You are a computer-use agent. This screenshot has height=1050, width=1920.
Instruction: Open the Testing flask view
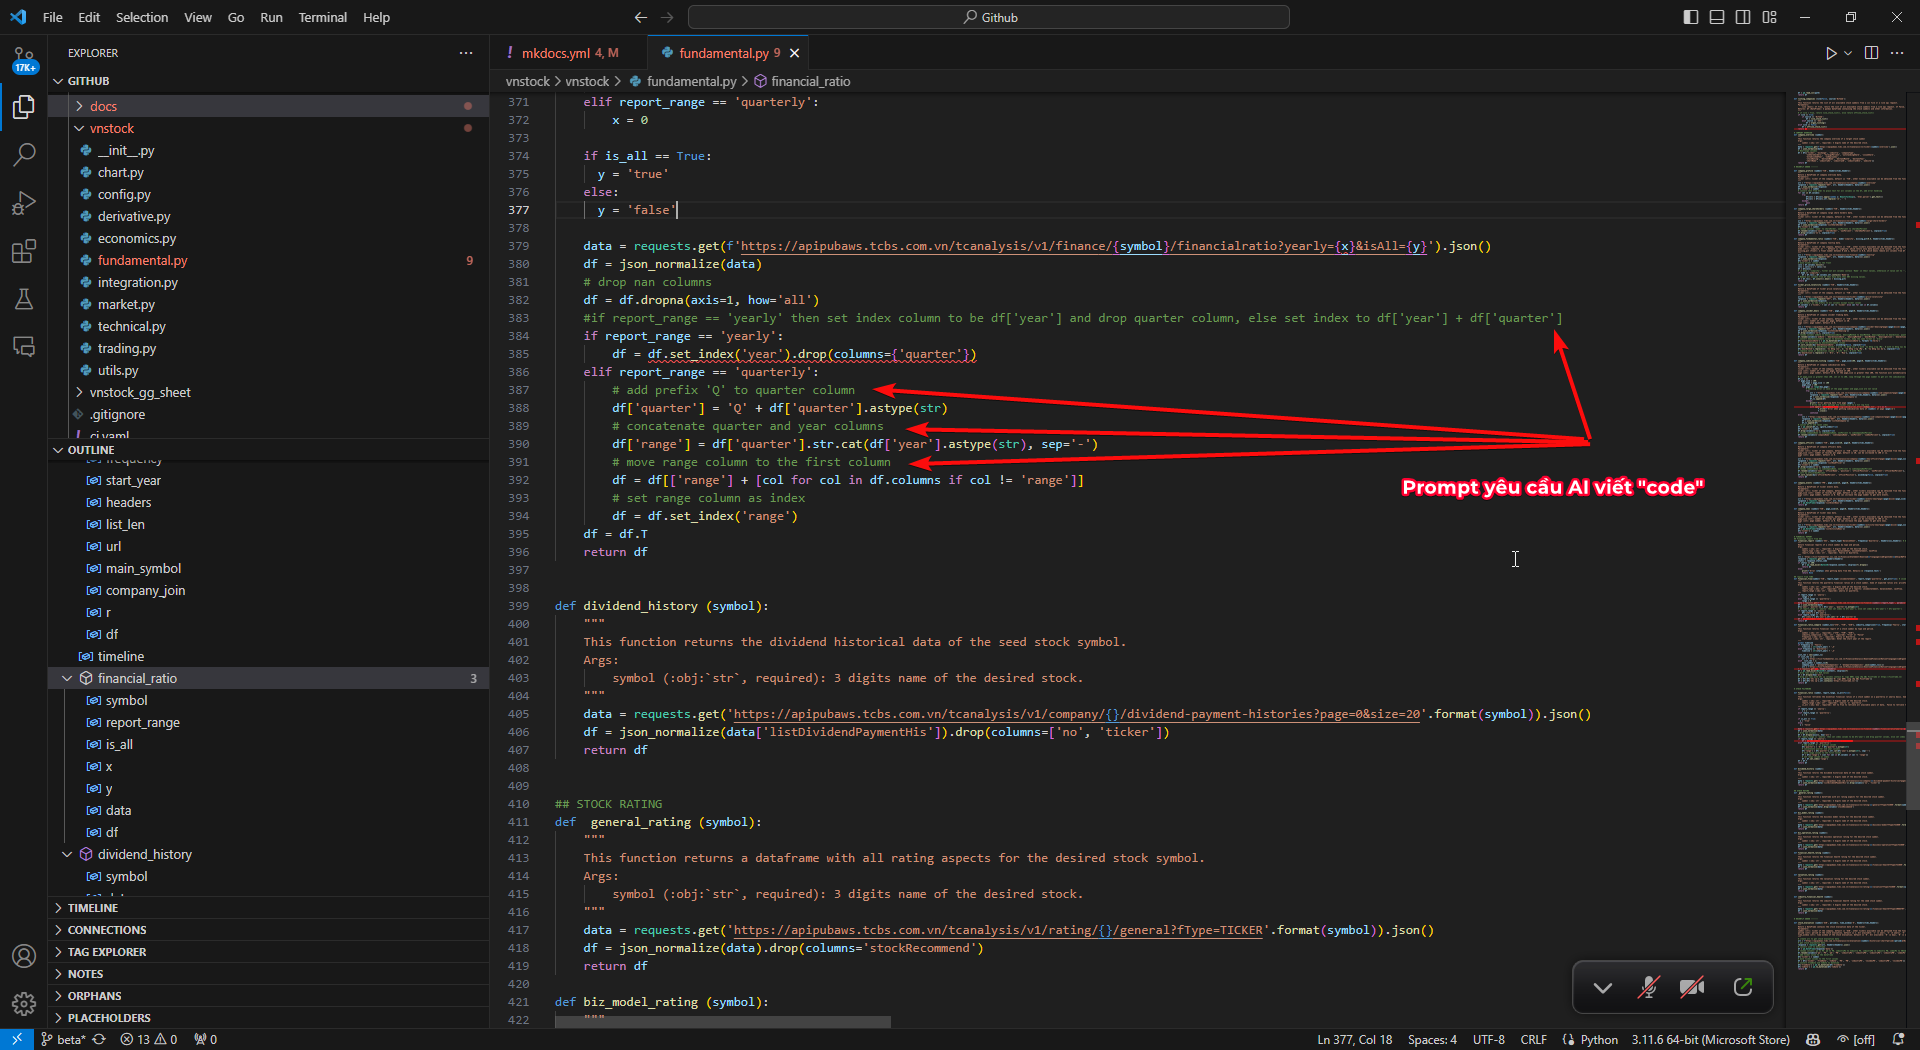pos(24,299)
